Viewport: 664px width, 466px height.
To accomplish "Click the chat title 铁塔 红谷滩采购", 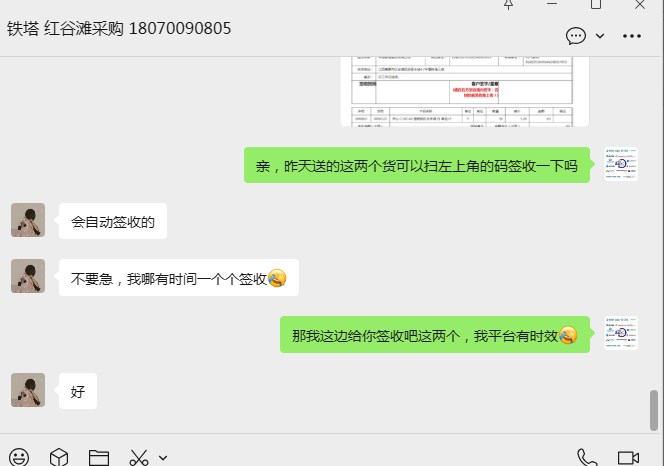I will [x=119, y=28].
